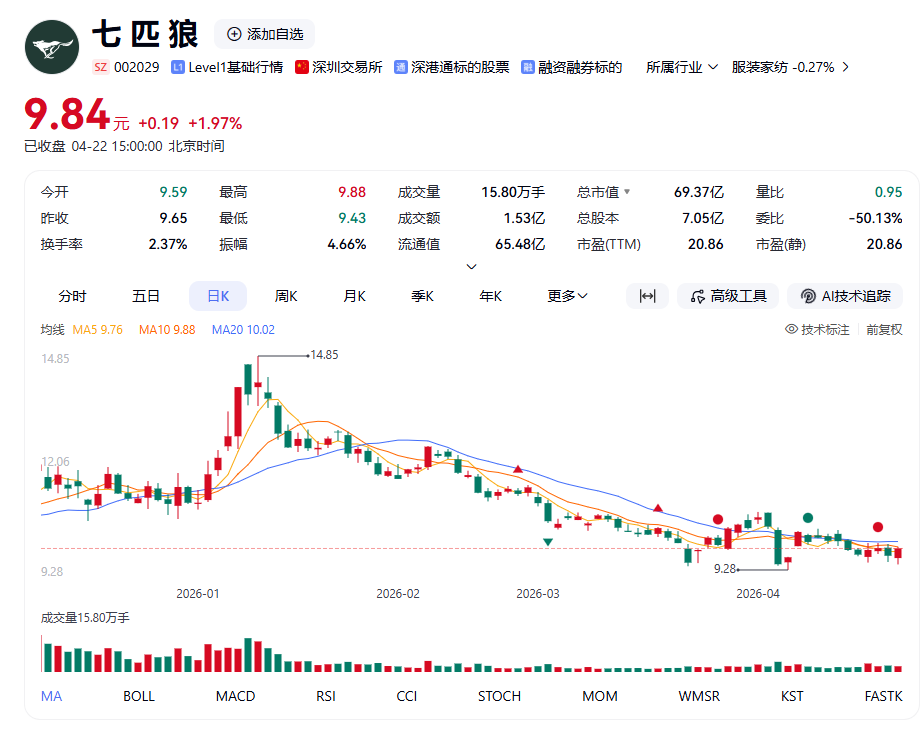The image size is (922, 731).
Task: Toggle 技术标注 eye visibility
Action: coord(791,329)
